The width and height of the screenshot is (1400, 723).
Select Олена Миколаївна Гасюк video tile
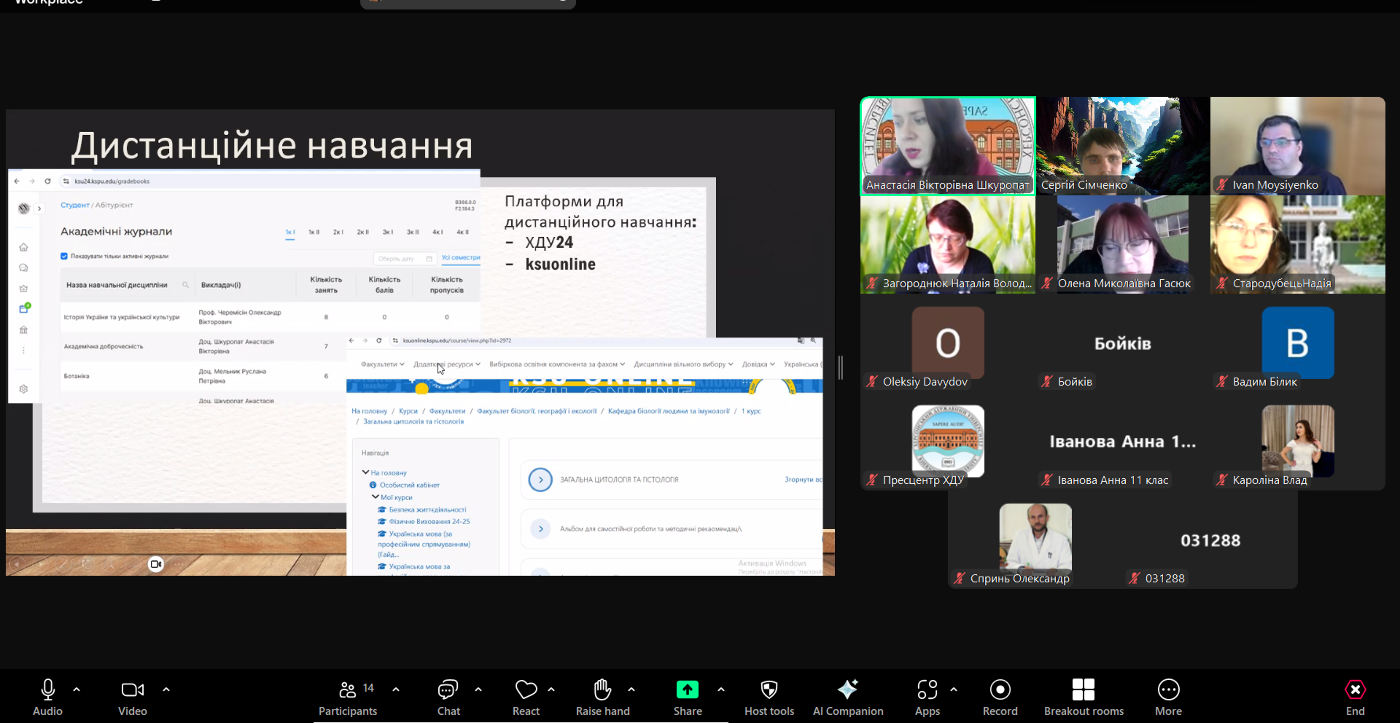click(1123, 244)
